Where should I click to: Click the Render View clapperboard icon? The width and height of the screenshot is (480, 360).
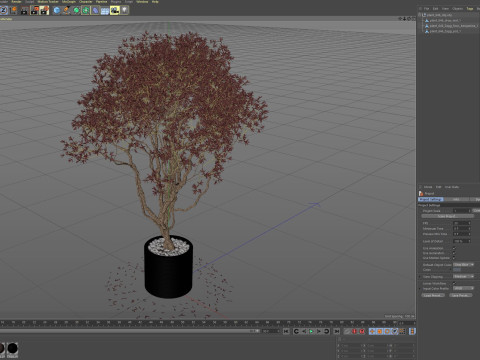[24, 10]
